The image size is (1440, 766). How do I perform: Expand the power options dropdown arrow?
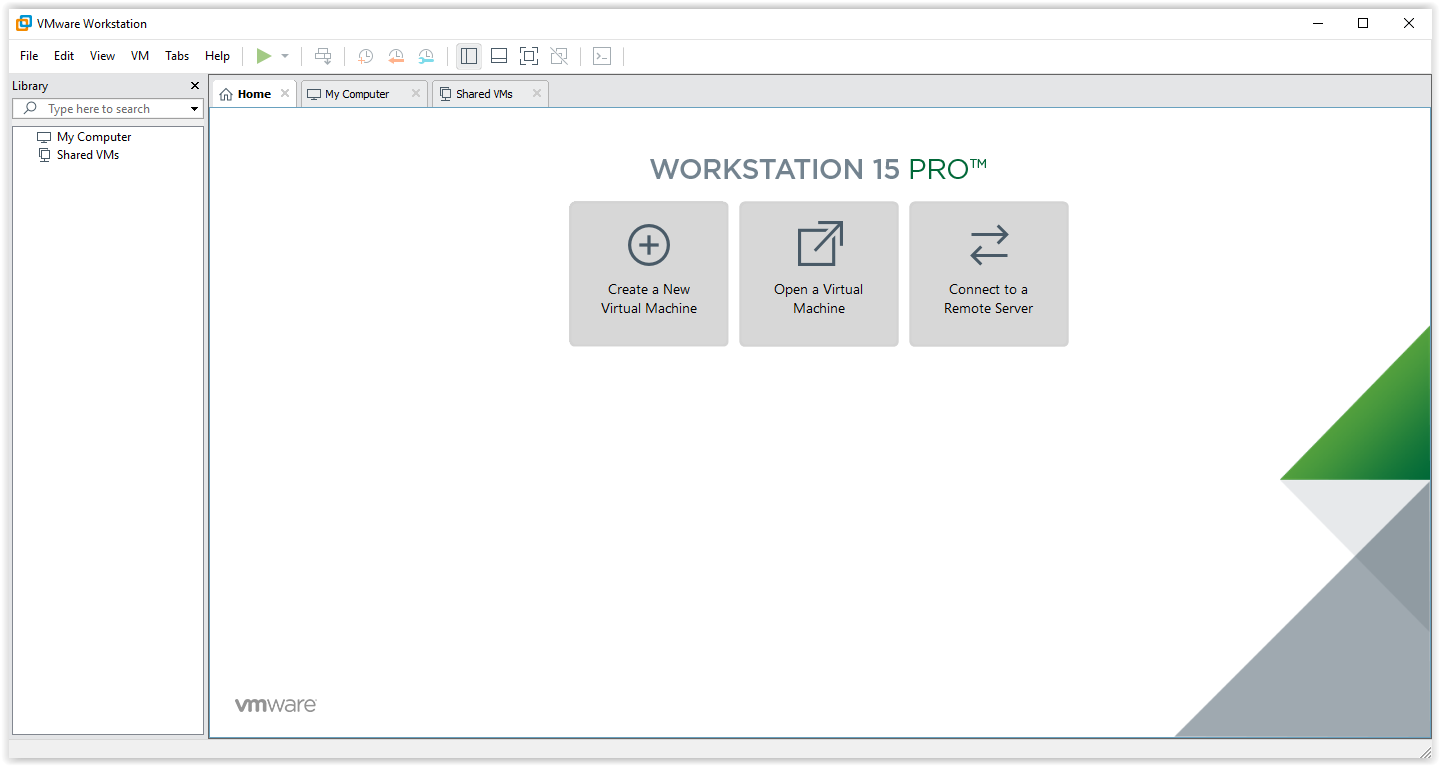(285, 56)
